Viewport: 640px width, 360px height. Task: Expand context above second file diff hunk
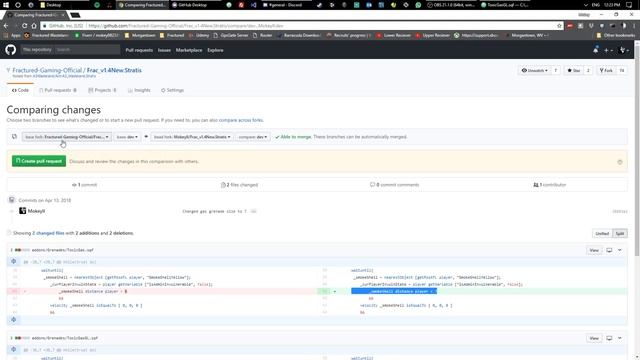(x=13, y=349)
